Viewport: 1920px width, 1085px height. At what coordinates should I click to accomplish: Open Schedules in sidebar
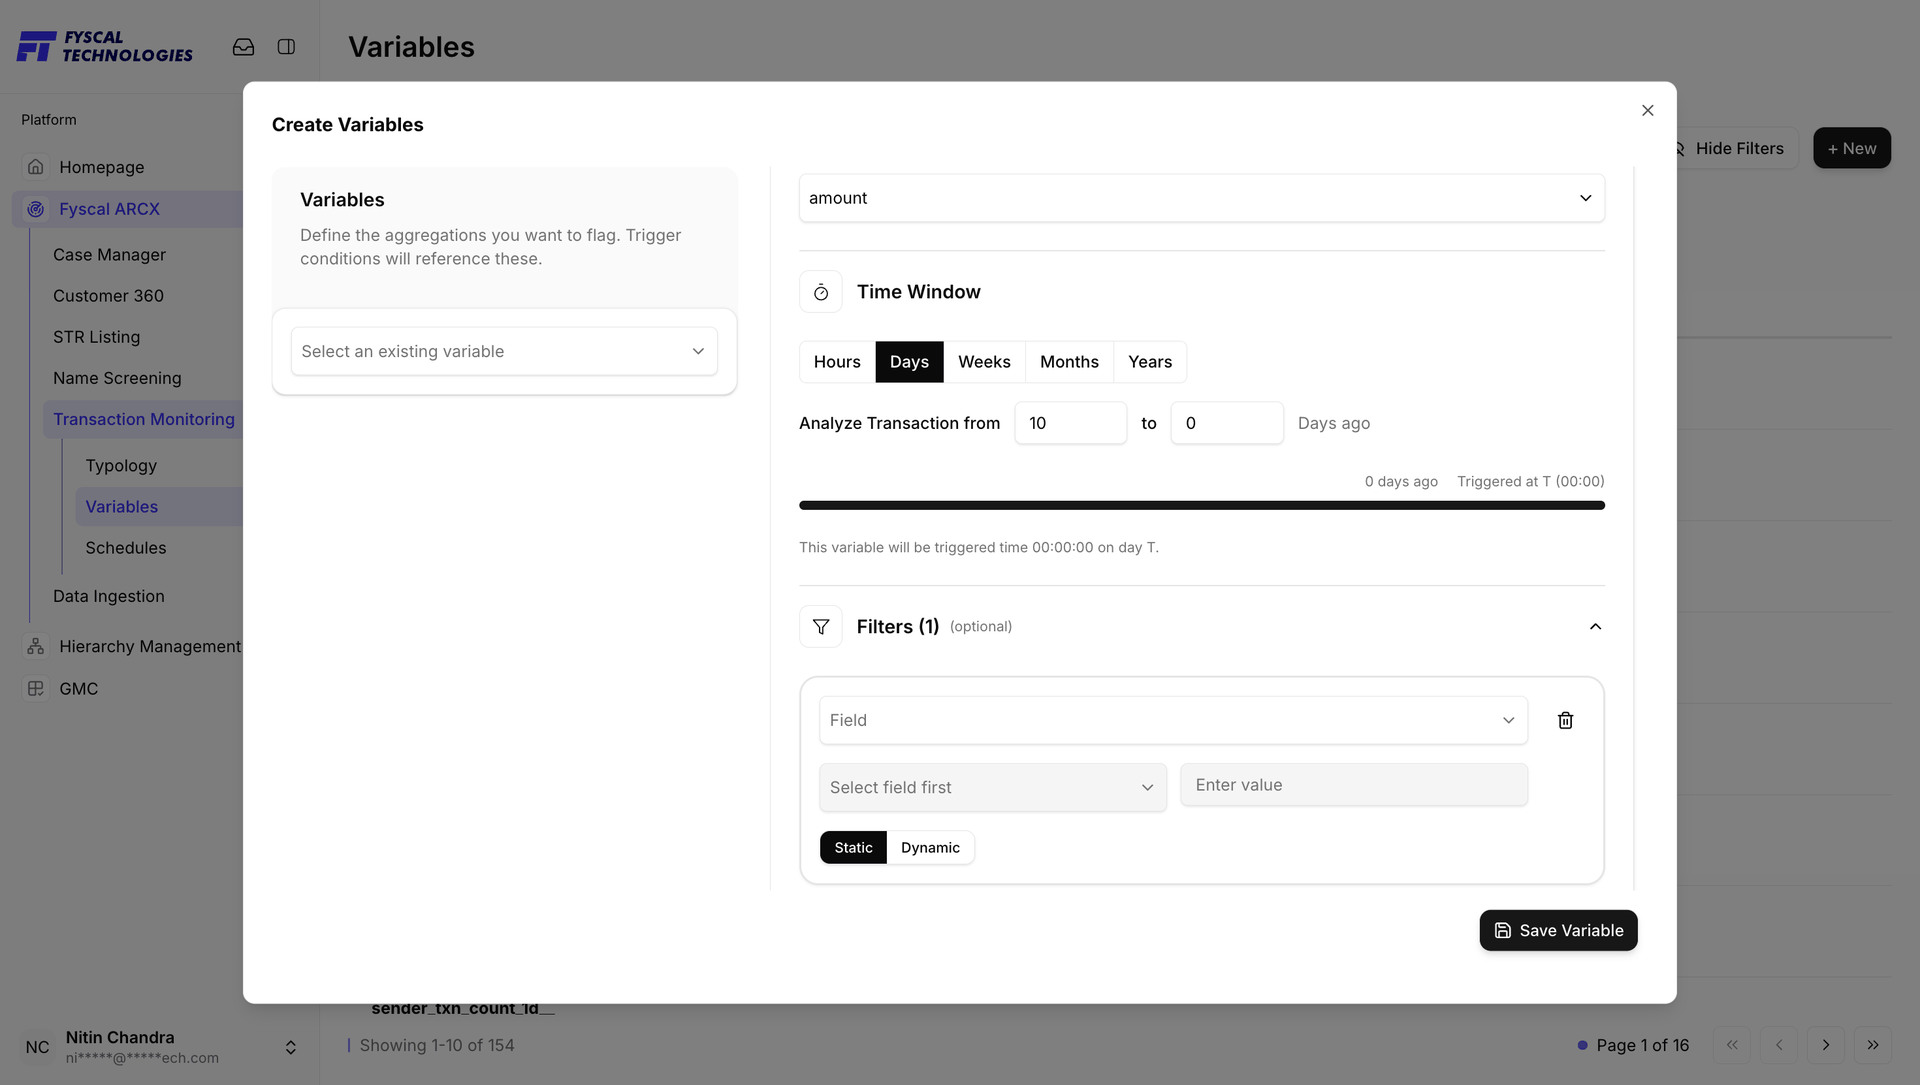tap(126, 548)
